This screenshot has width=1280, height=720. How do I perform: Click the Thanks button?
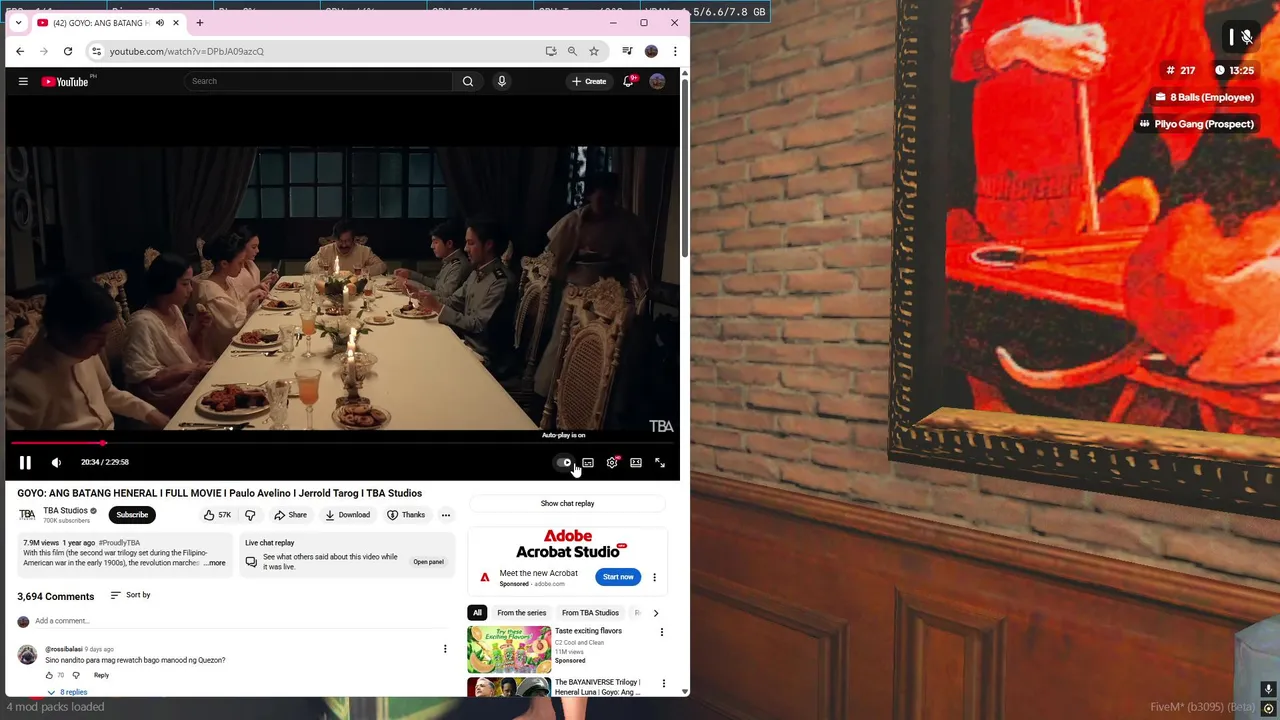tap(406, 515)
